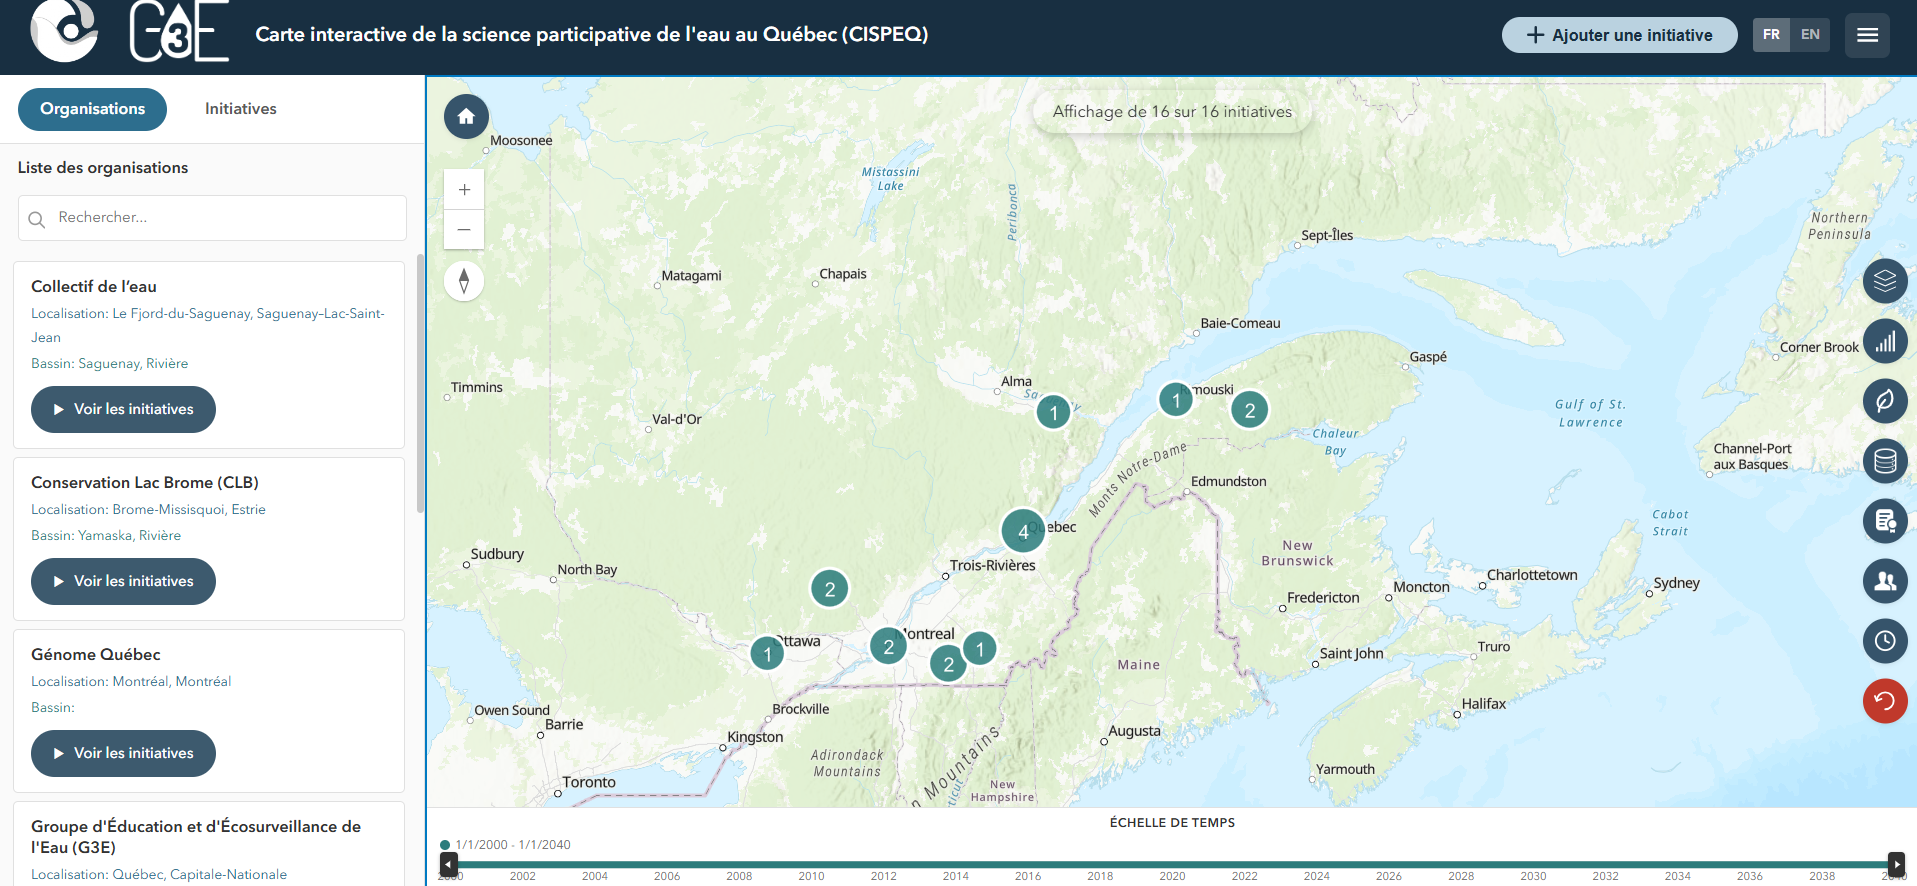Click the Rechercher search field
1917x886 pixels.
tap(212, 218)
